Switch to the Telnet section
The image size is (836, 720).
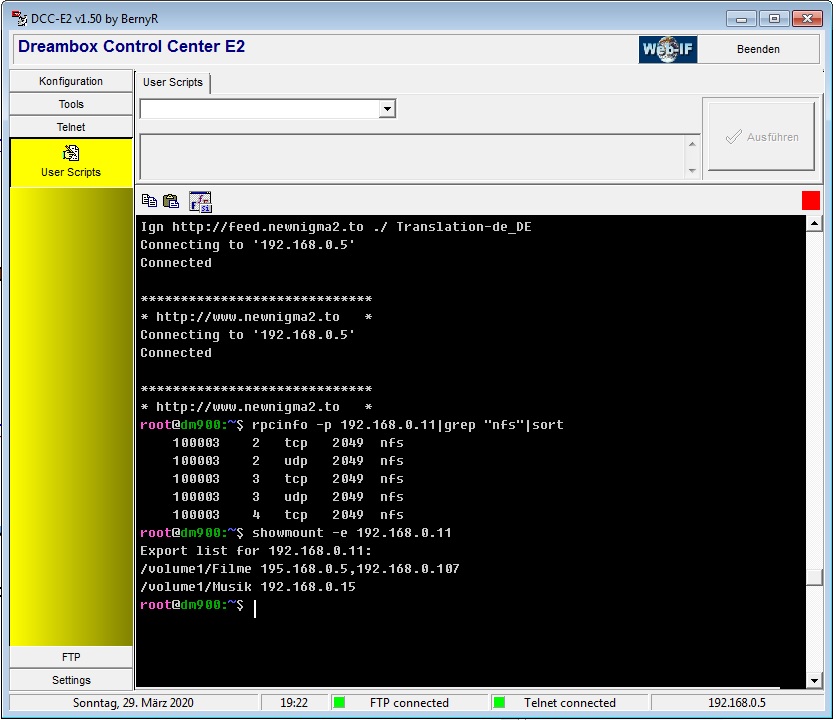tap(71, 127)
